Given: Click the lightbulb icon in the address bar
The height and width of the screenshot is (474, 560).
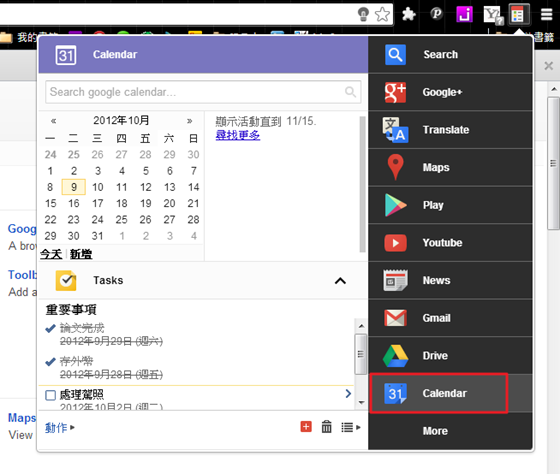Looking at the screenshot, I should tap(363, 14).
